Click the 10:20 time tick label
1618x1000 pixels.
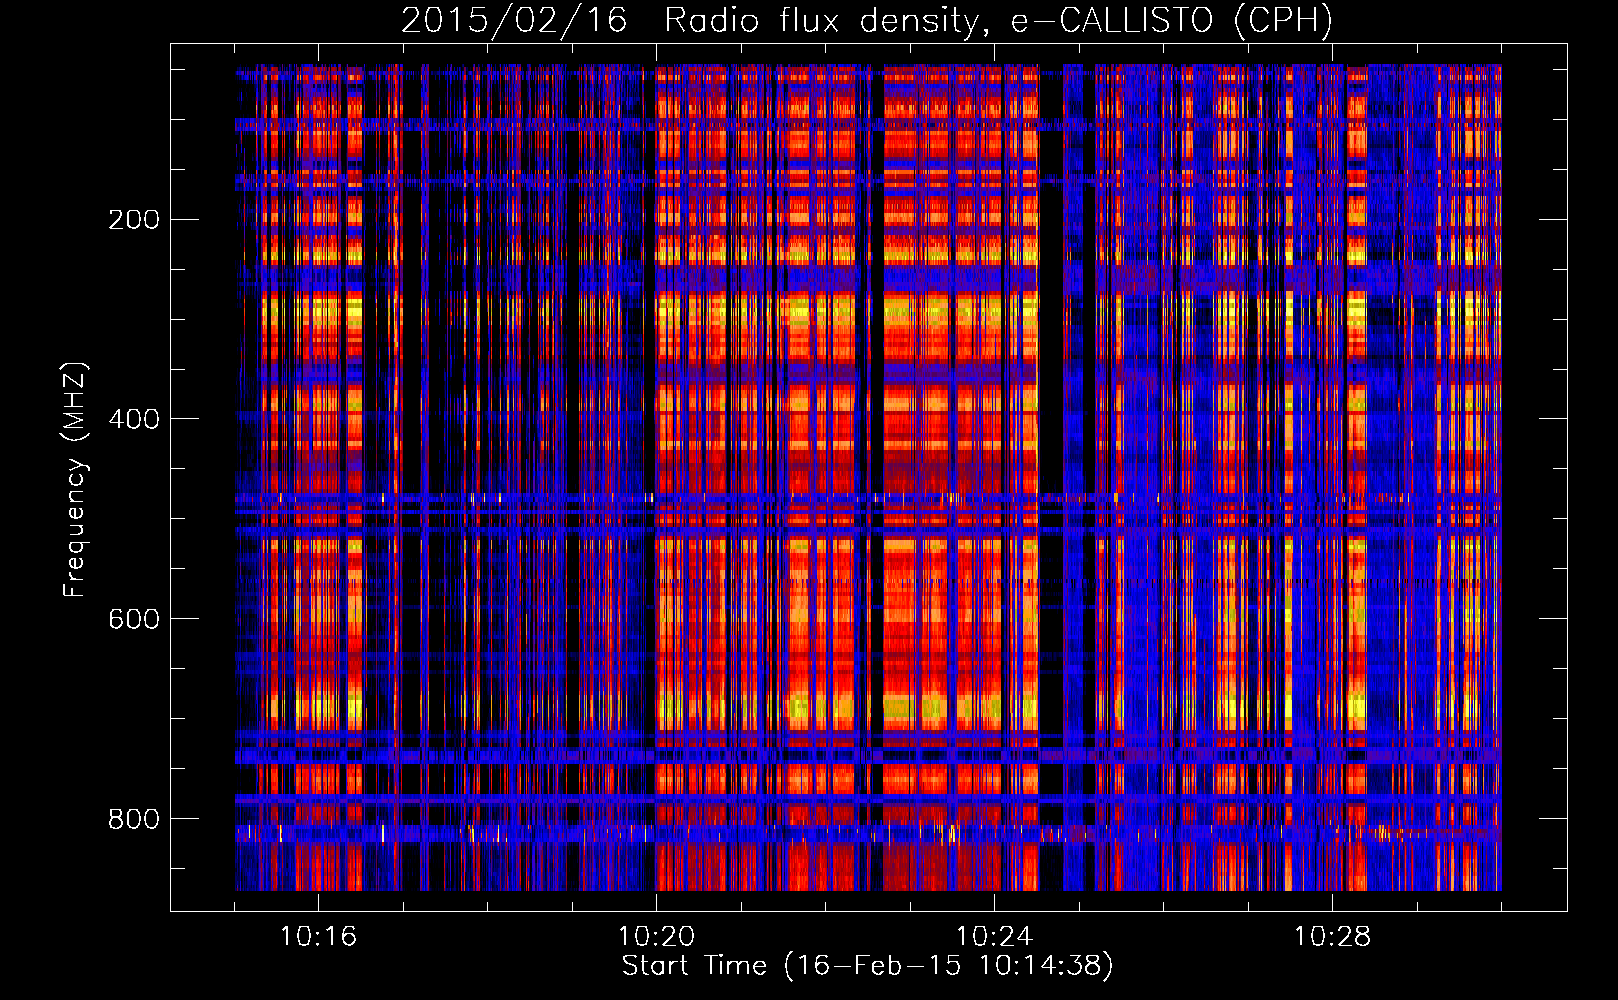tap(656, 937)
